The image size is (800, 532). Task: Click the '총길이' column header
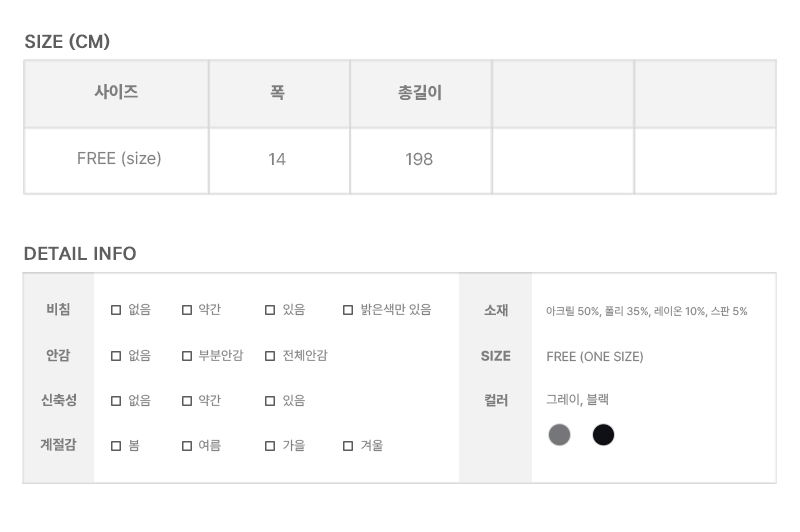tap(420, 94)
